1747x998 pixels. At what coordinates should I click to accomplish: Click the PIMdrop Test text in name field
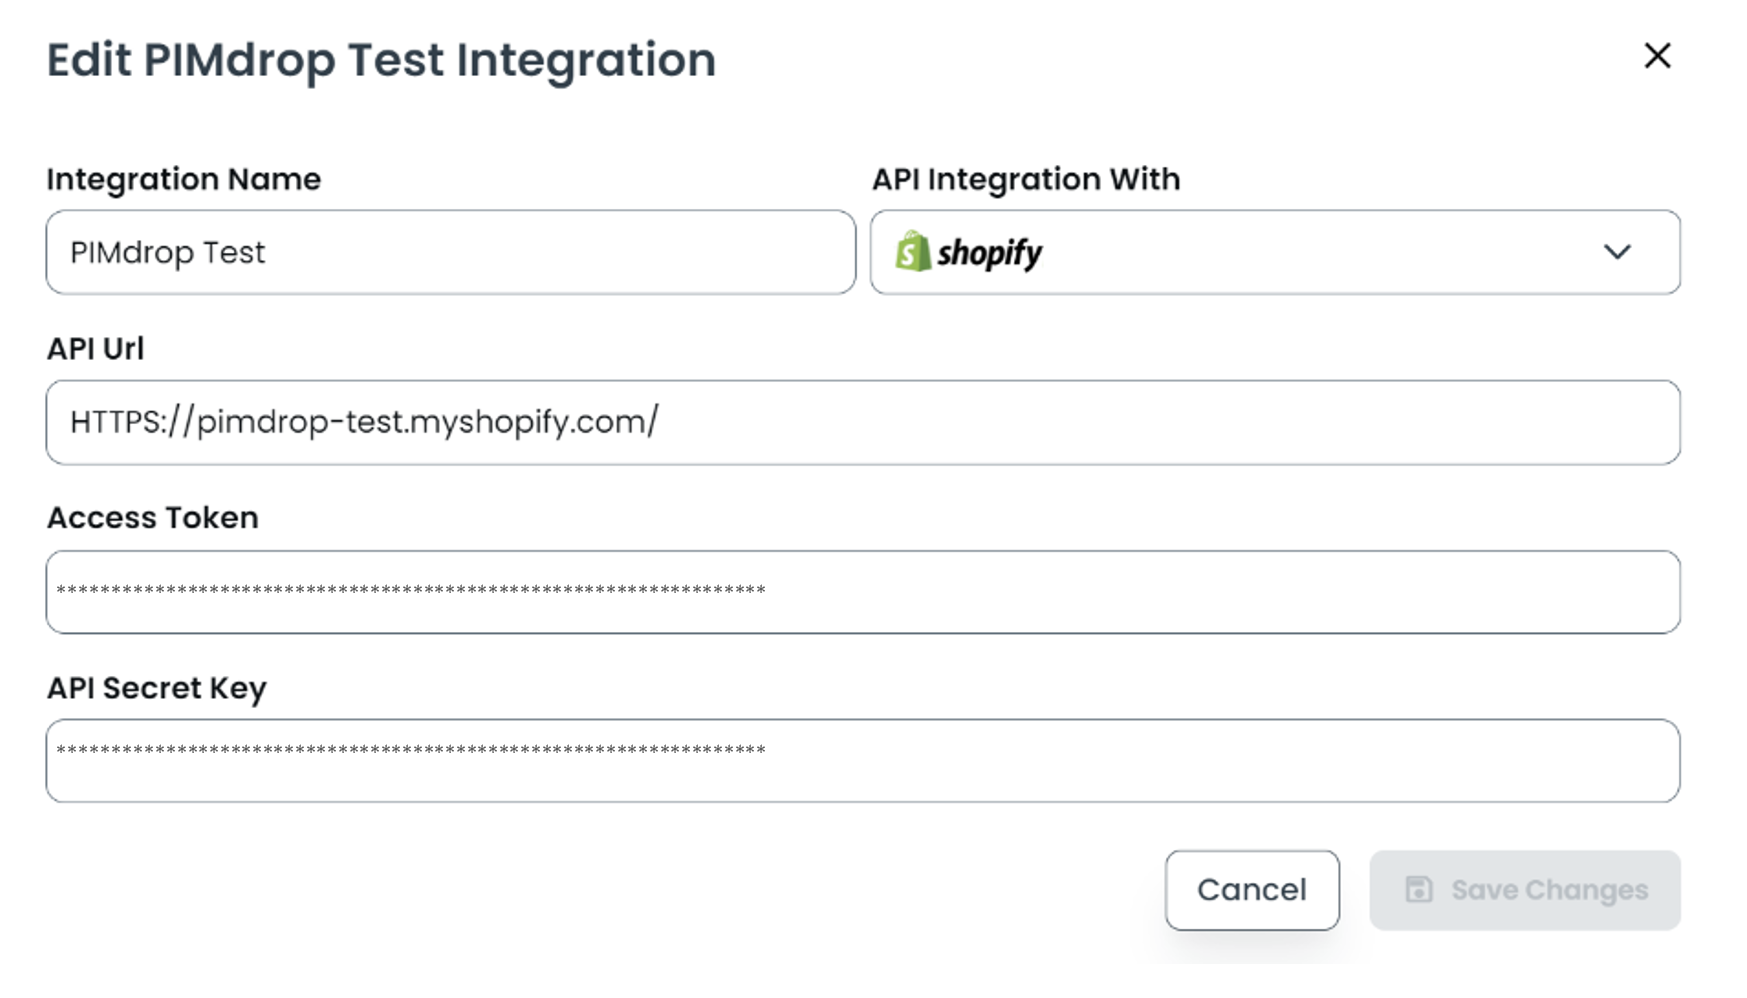click(168, 253)
